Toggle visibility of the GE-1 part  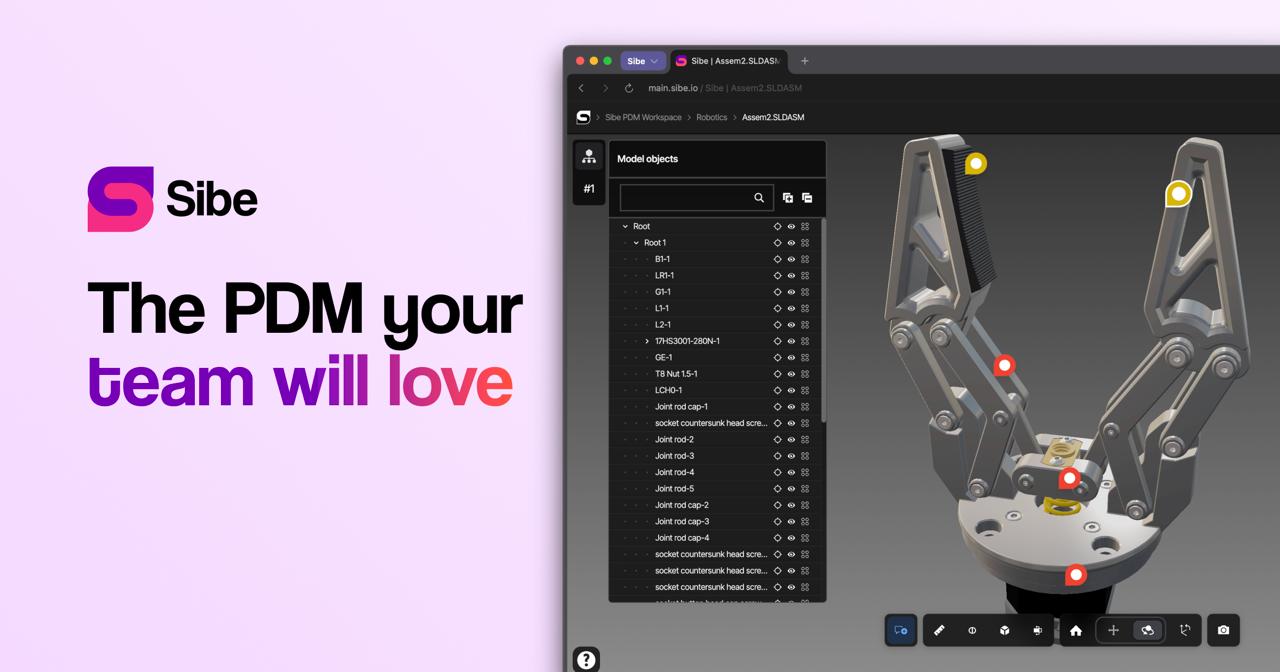(x=790, y=357)
